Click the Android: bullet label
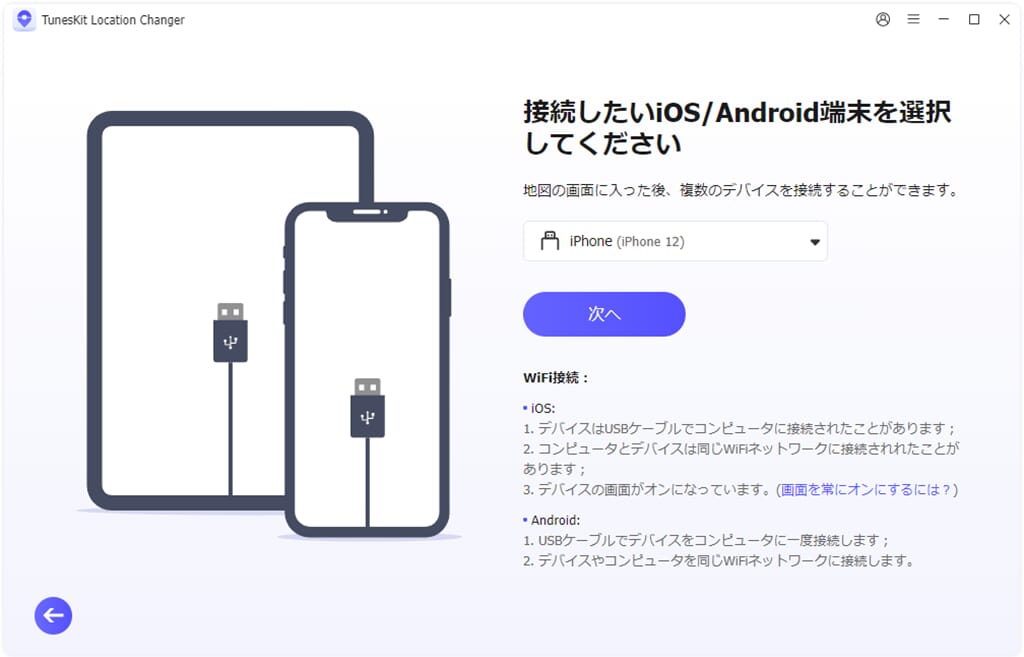The height and width of the screenshot is (657, 1024). 552,520
